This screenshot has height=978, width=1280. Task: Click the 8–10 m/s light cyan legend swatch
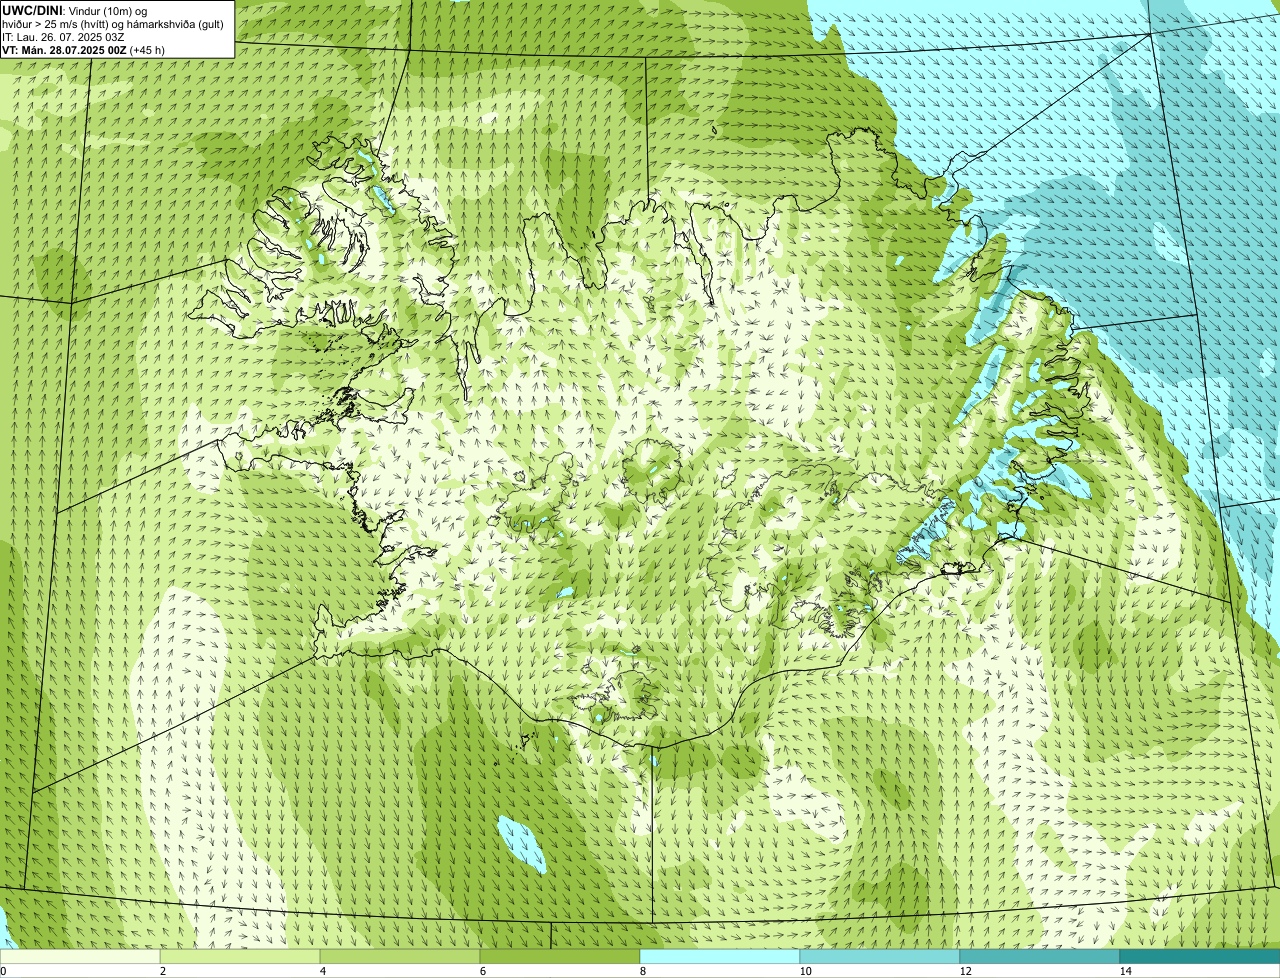click(x=720, y=956)
